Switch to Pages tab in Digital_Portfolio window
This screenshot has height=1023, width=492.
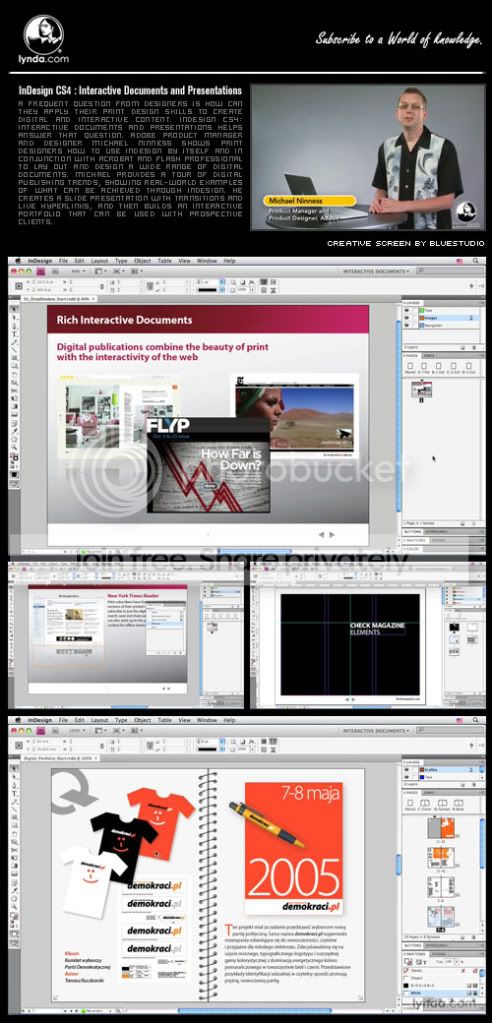pyautogui.click(x=412, y=792)
